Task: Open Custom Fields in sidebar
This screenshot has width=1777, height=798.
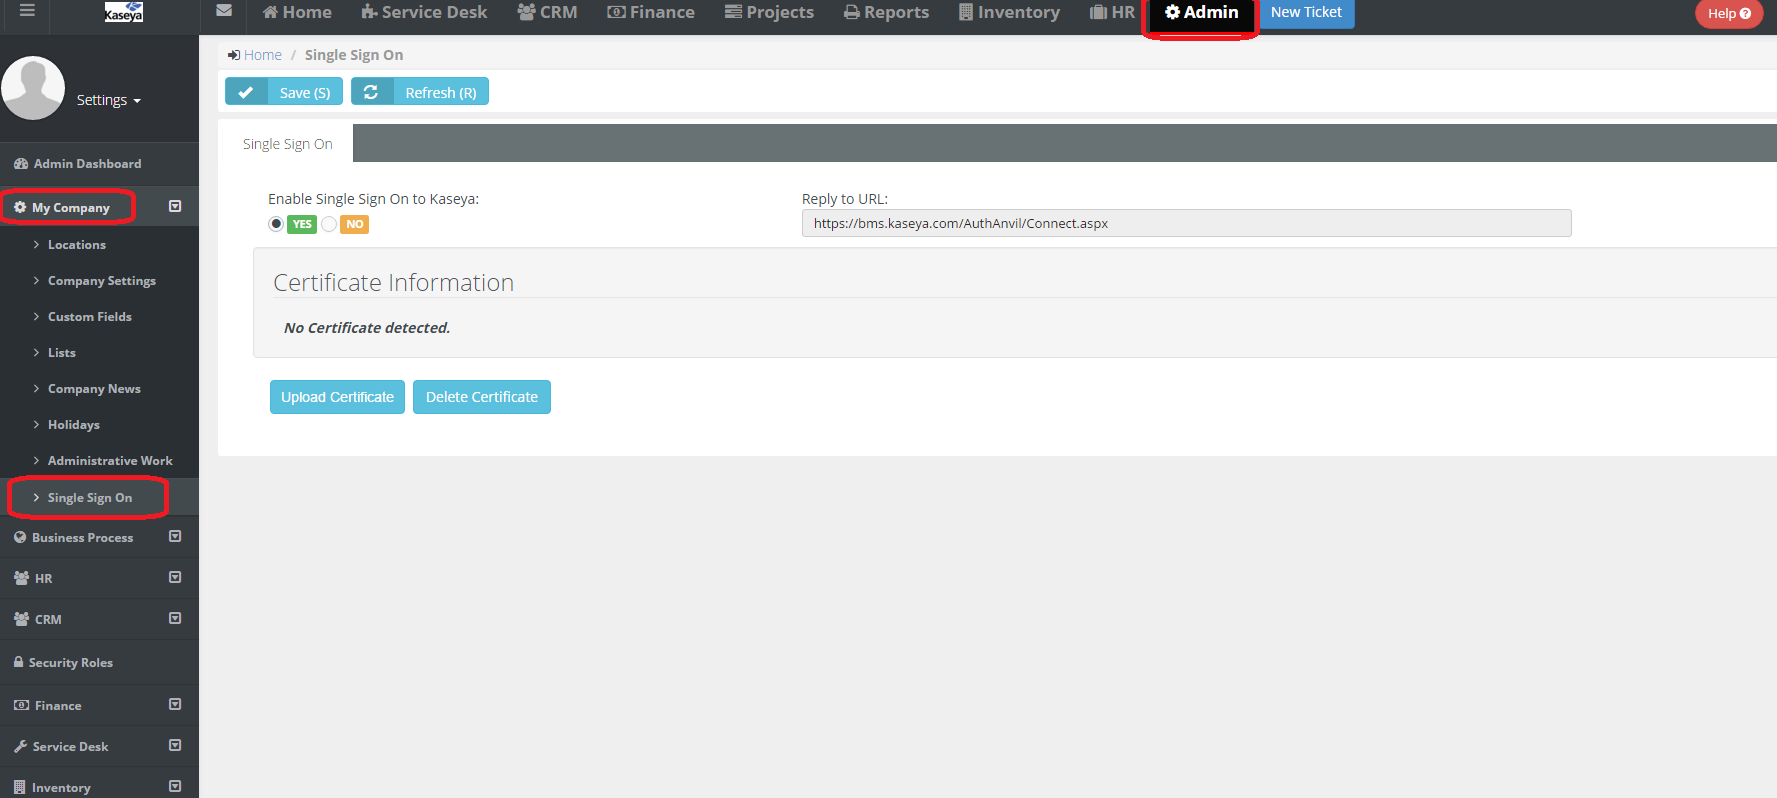Action: click(x=90, y=317)
